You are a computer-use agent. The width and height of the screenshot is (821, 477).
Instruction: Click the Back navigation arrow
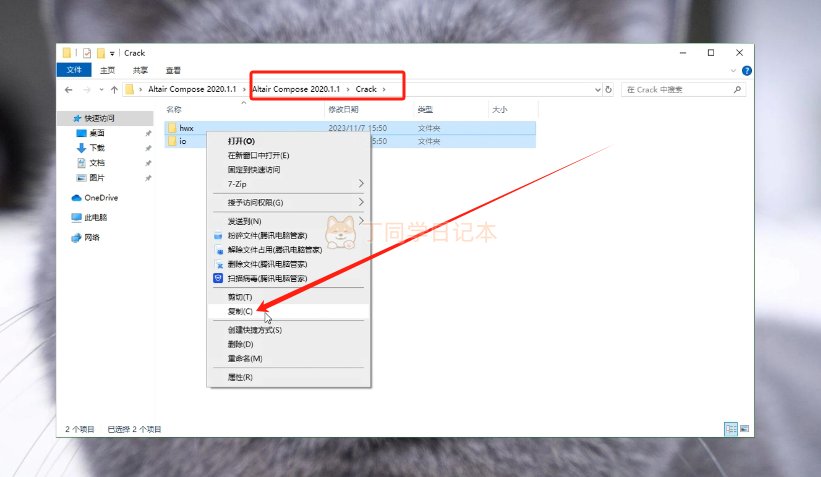point(69,90)
